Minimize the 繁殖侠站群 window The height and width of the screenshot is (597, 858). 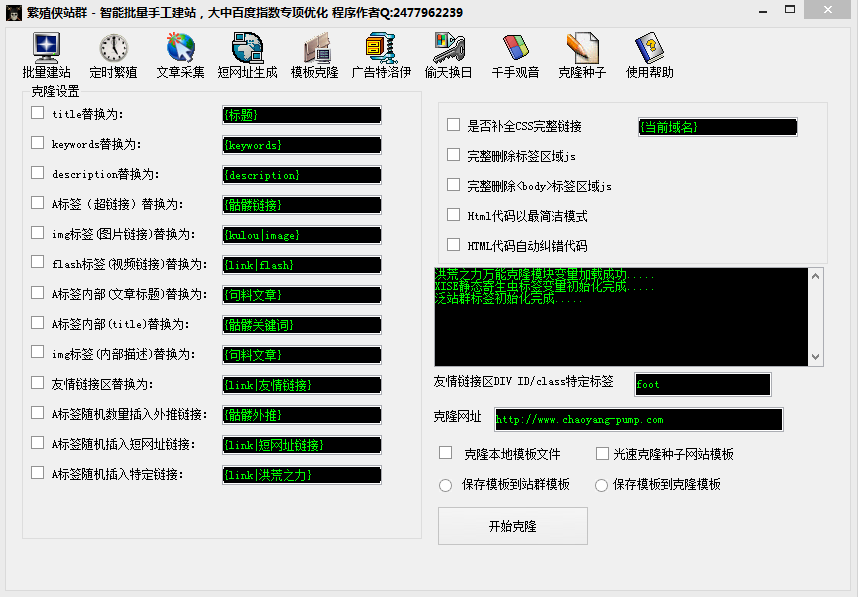coord(763,11)
